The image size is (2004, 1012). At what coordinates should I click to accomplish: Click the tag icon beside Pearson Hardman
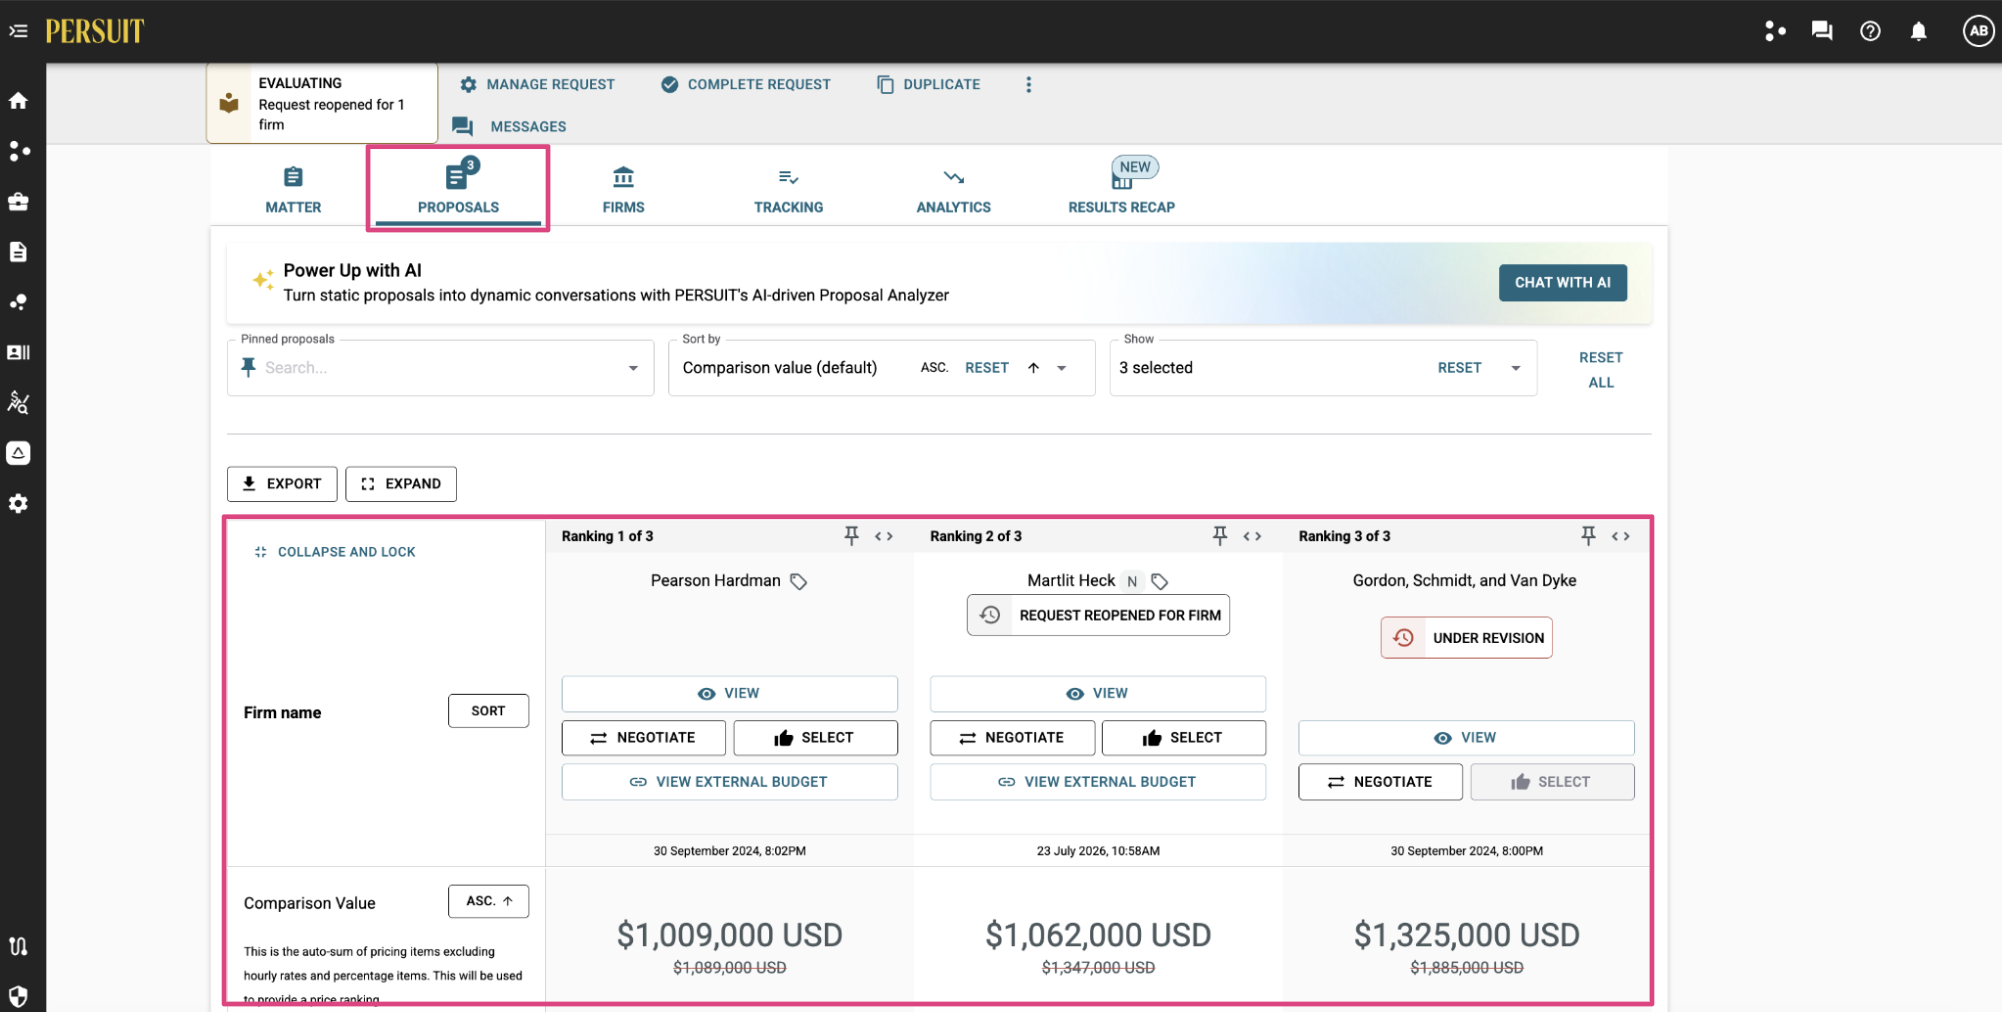pos(799,582)
